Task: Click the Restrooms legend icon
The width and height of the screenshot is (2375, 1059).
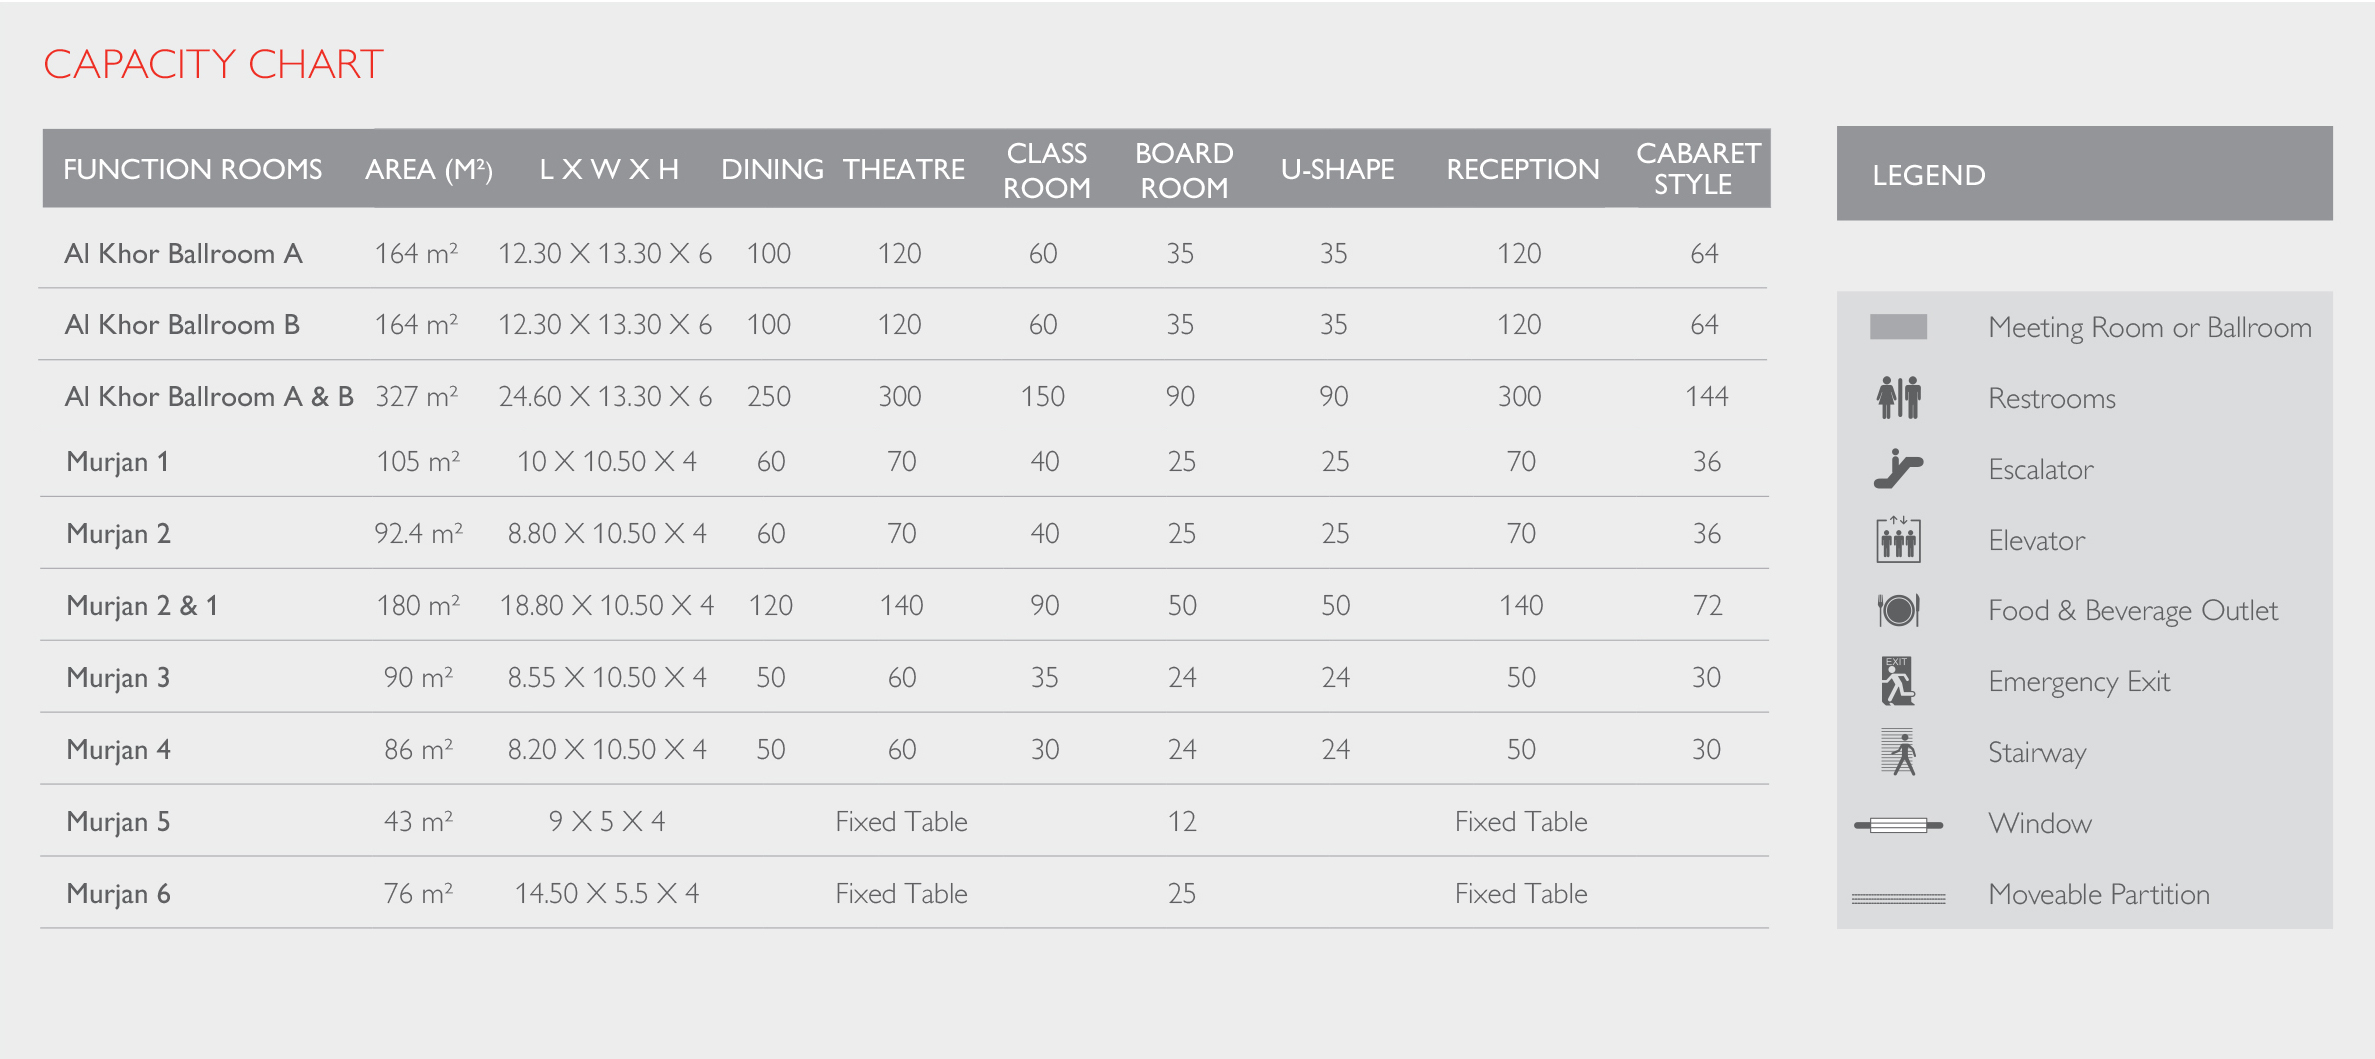Action: [x=1898, y=397]
